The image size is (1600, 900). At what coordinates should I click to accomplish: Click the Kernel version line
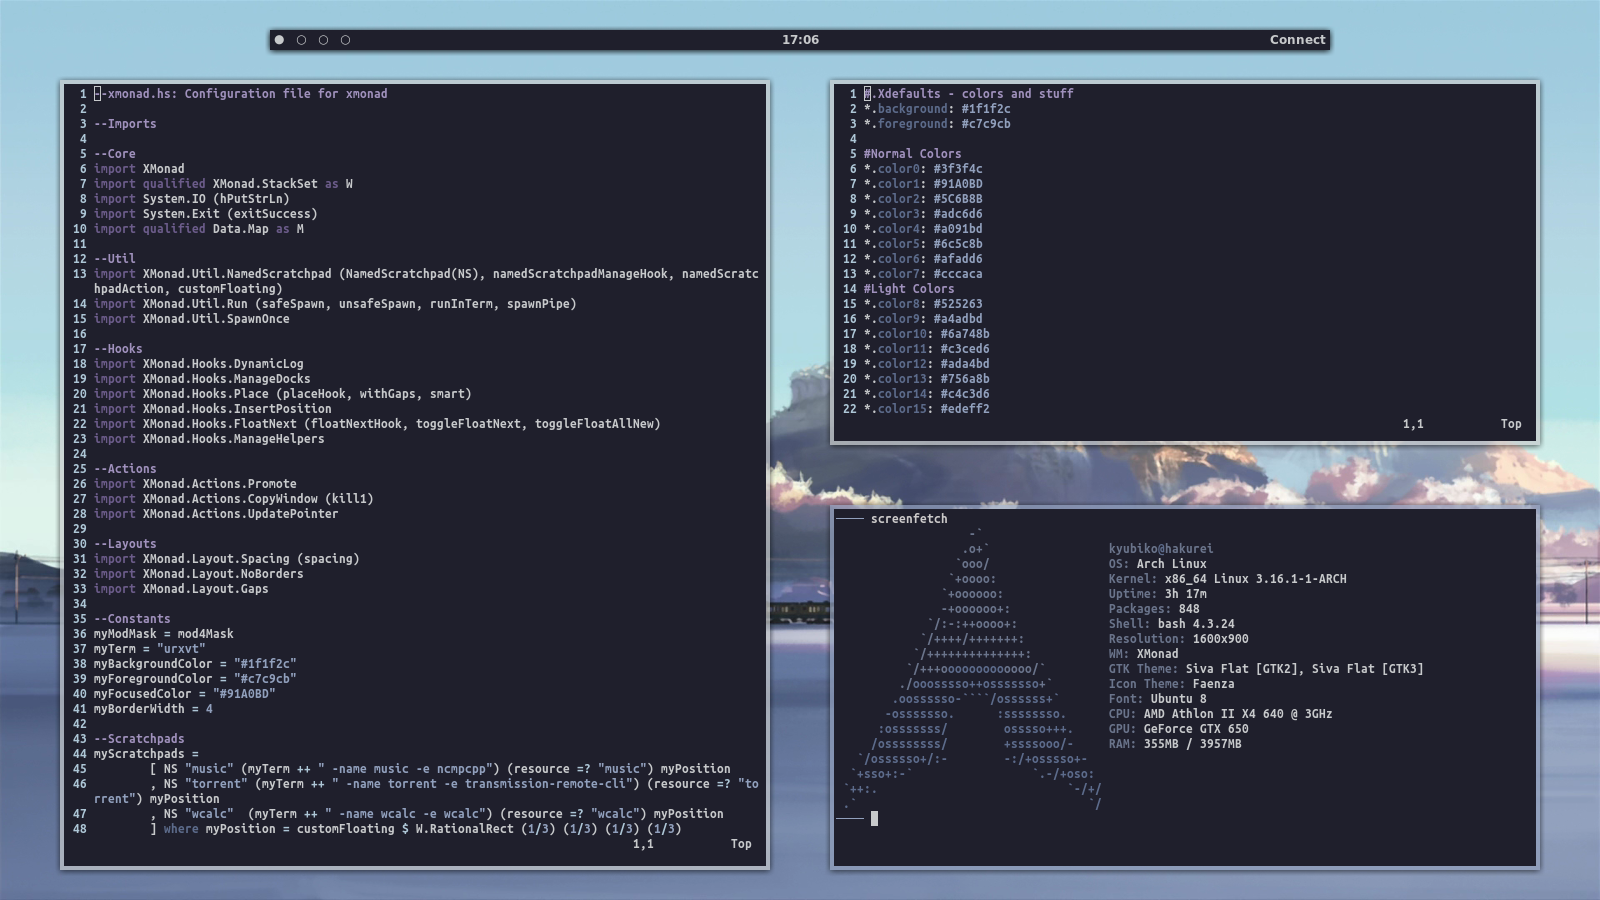tap(1227, 579)
